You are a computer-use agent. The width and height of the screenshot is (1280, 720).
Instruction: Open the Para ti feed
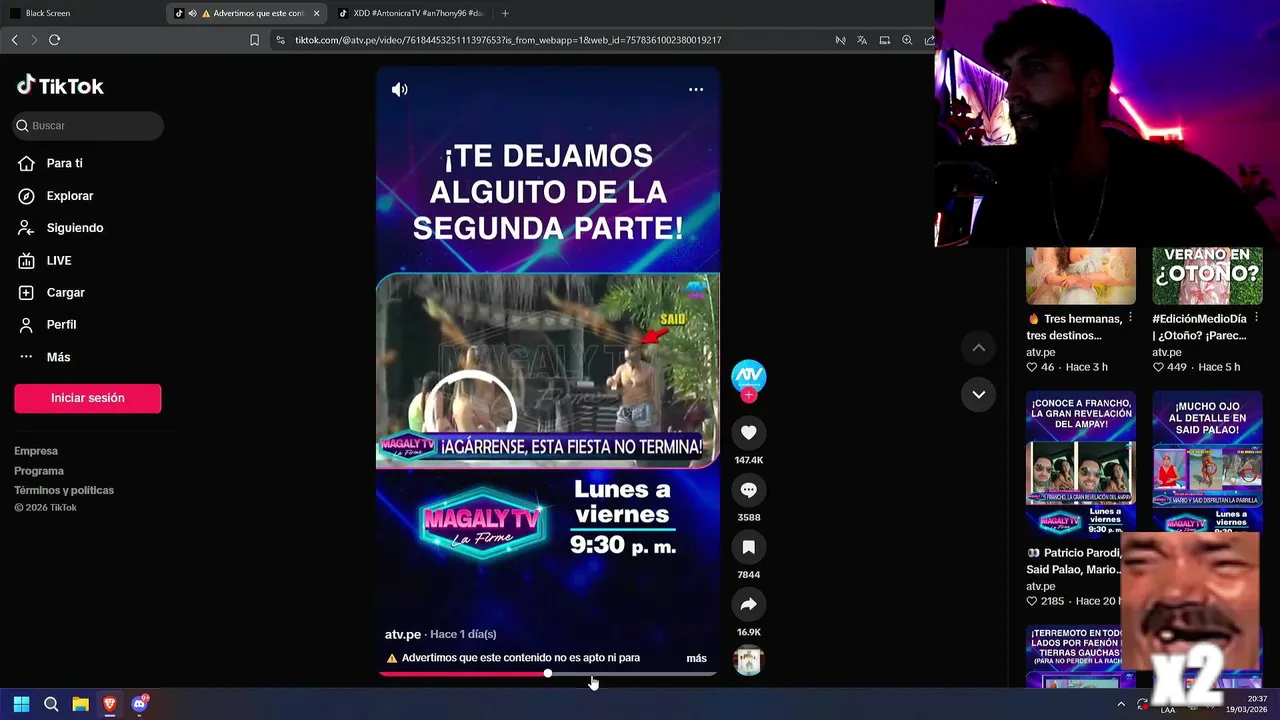click(64, 163)
